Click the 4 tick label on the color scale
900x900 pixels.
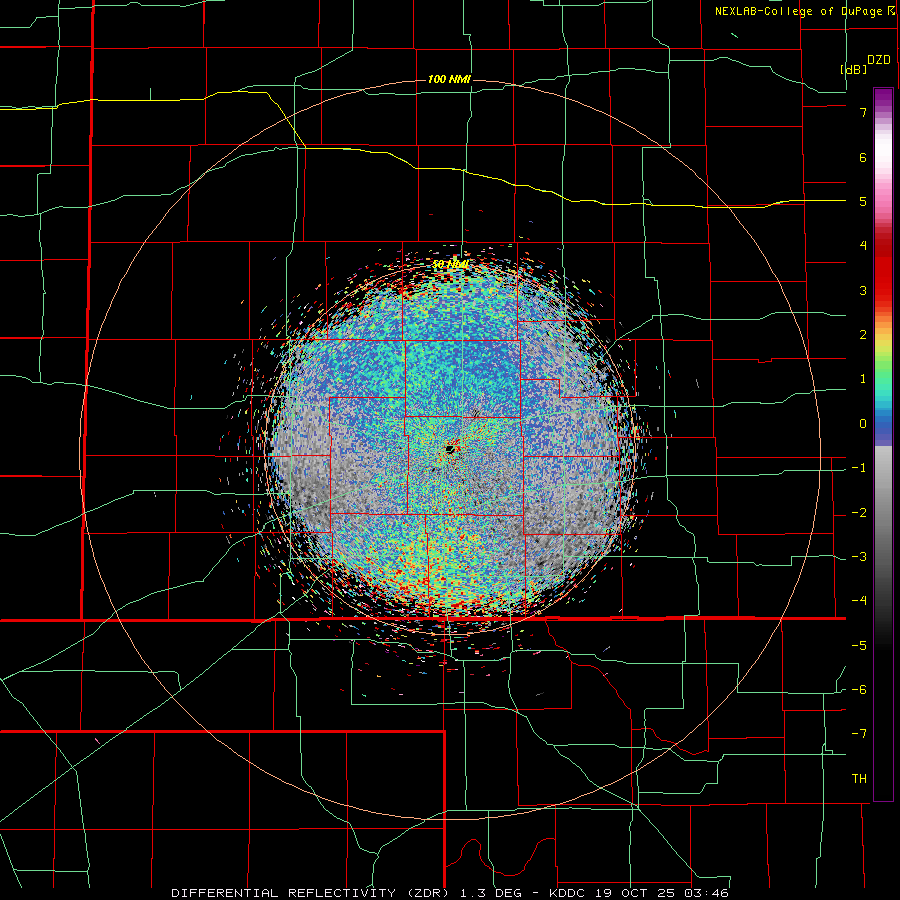[x=863, y=246]
